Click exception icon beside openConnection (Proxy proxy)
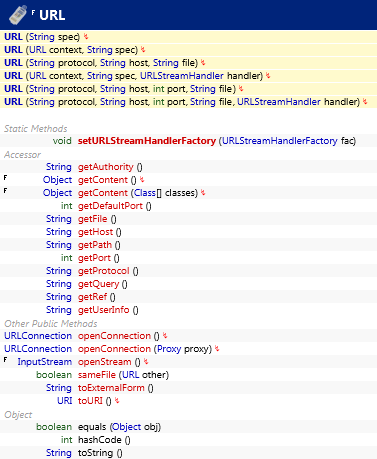This screenshot has width=377, height=459. [x=217, y=349]
